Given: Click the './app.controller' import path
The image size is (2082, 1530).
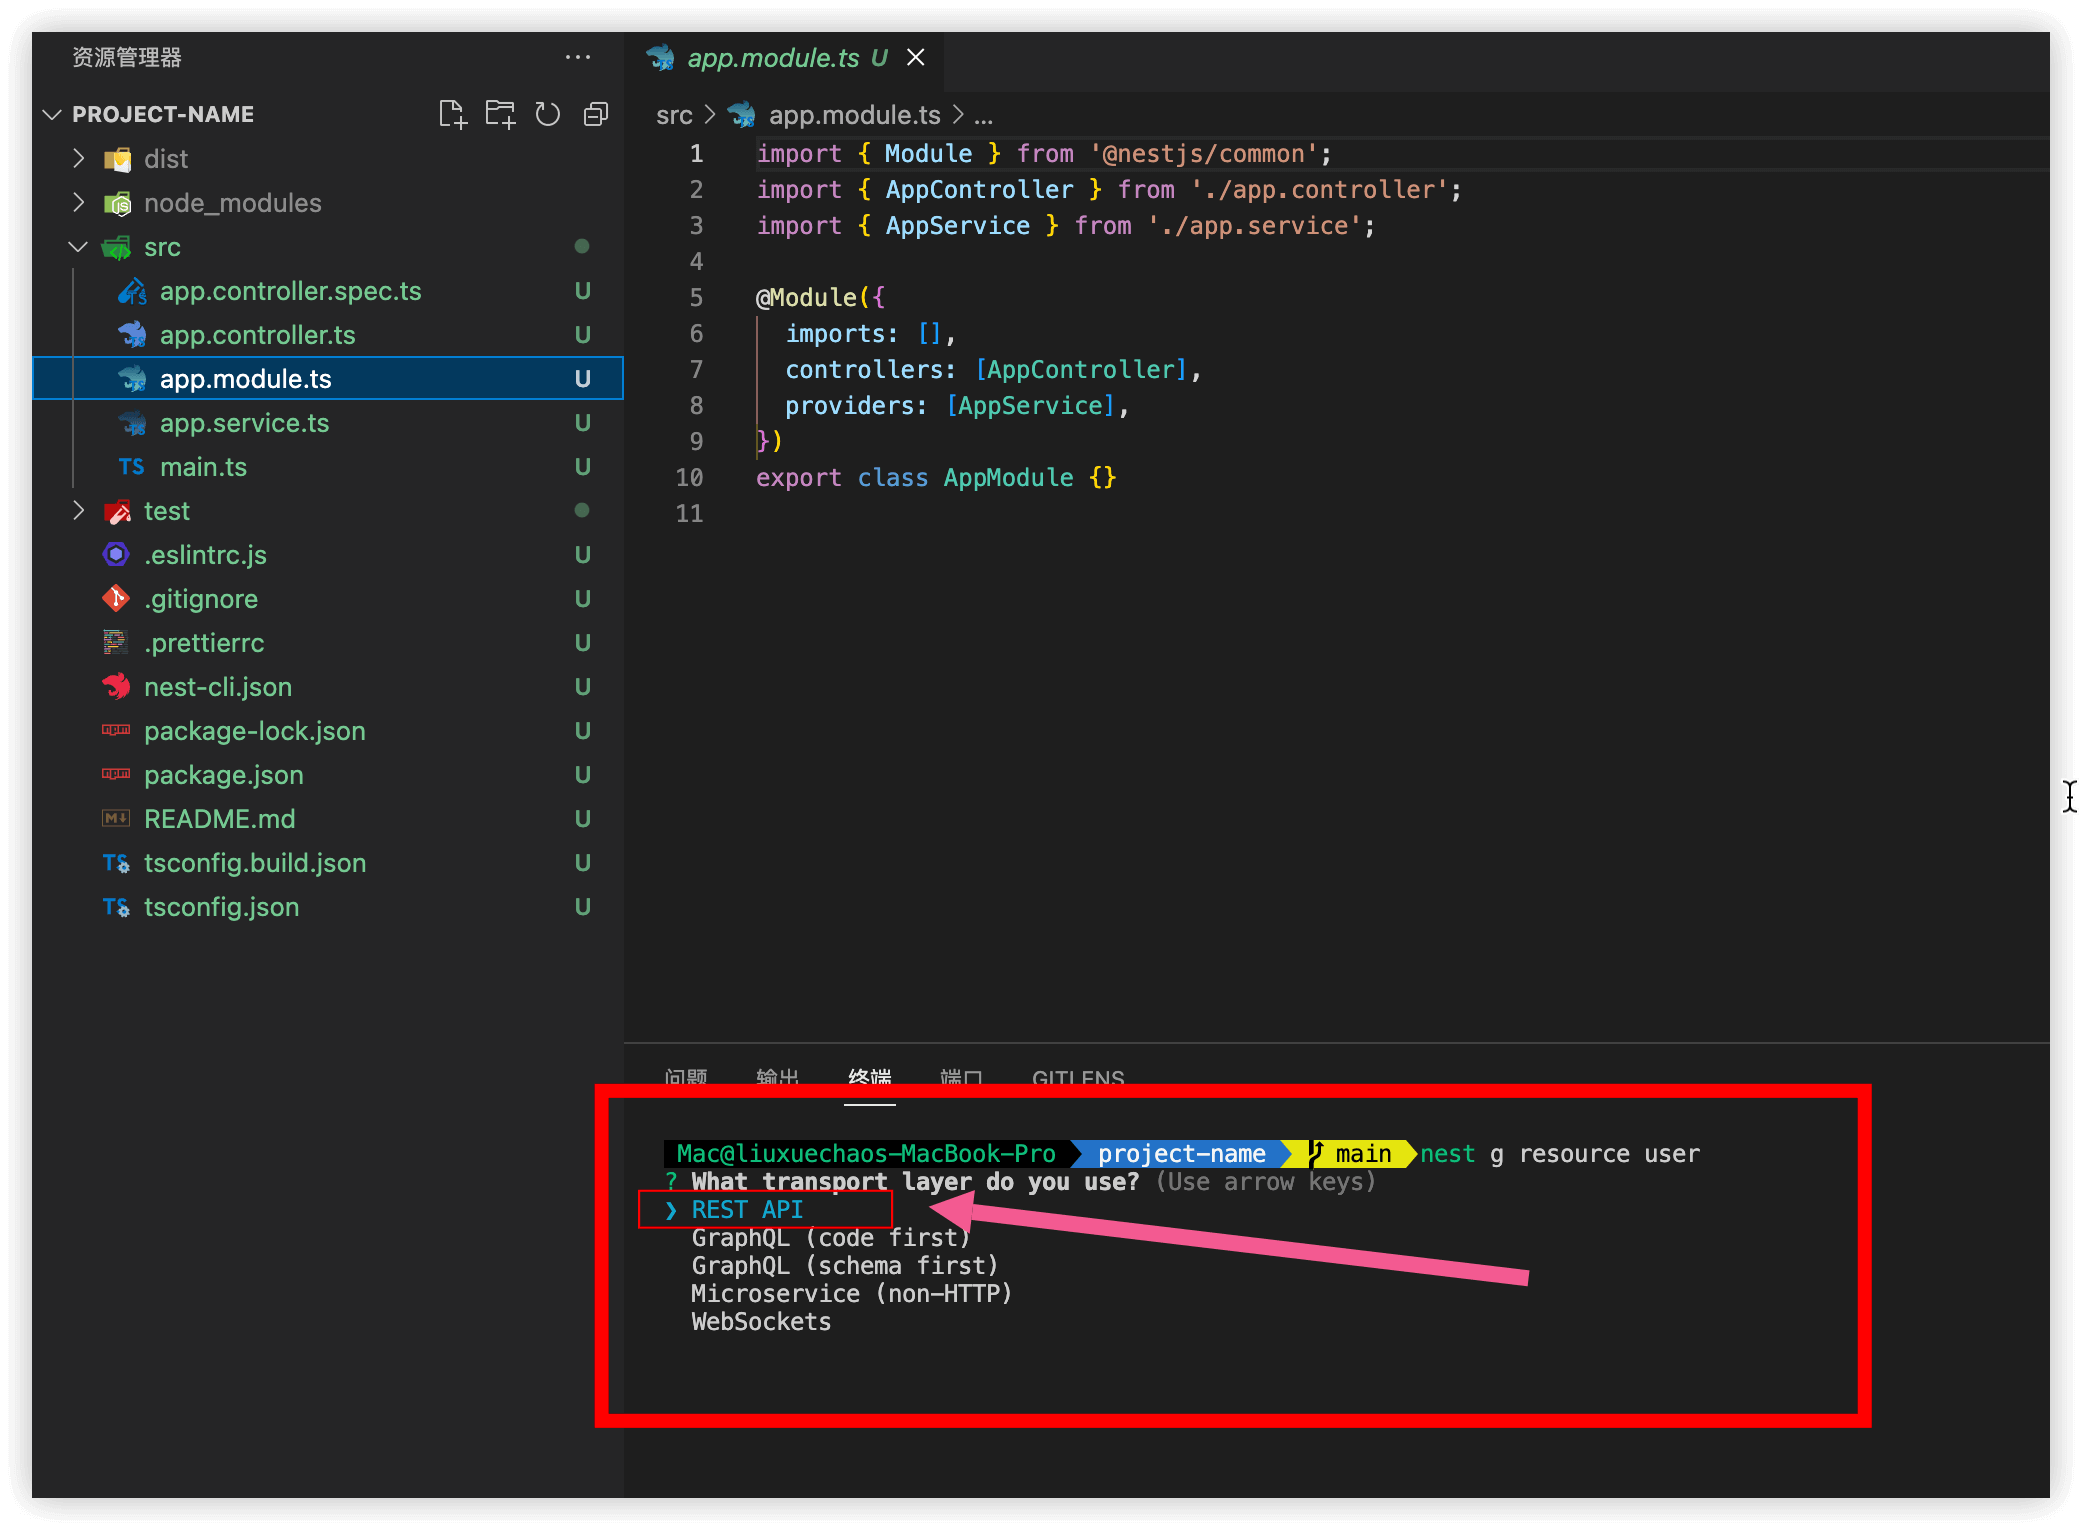Looking at the screenshot, I should [1319, 190].
